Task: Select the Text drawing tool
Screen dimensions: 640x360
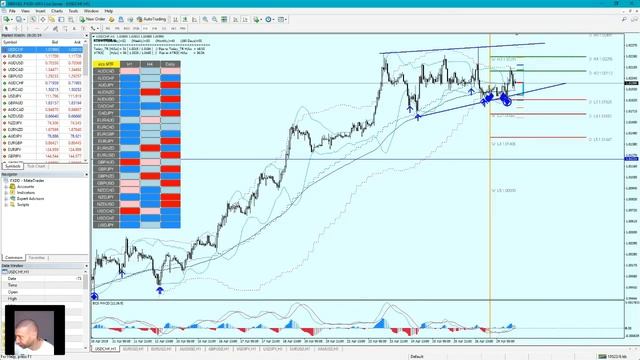Action: [74, 29]
